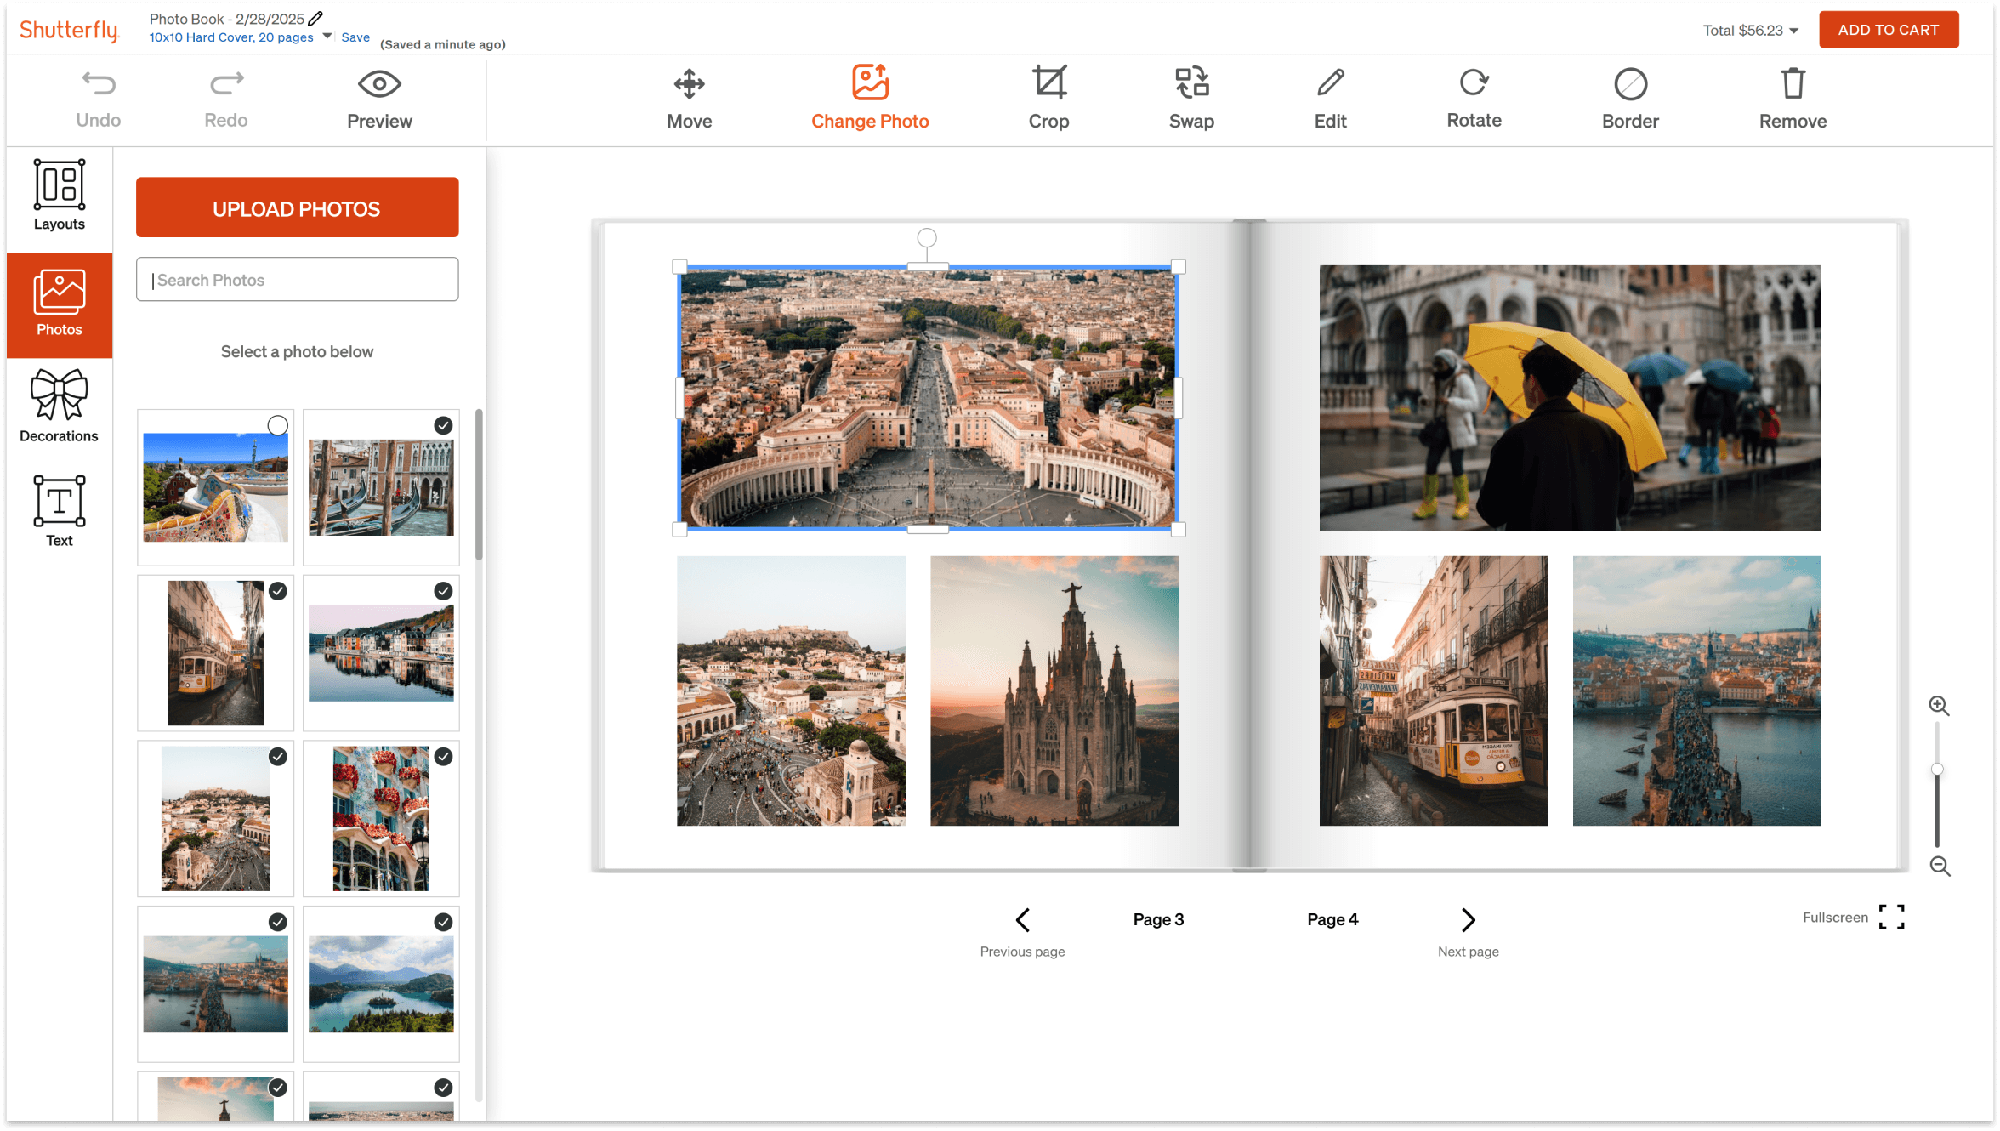
Task: Toggle the checkmark on Athens cityscape thumbnail
Action: pos(278,757)
